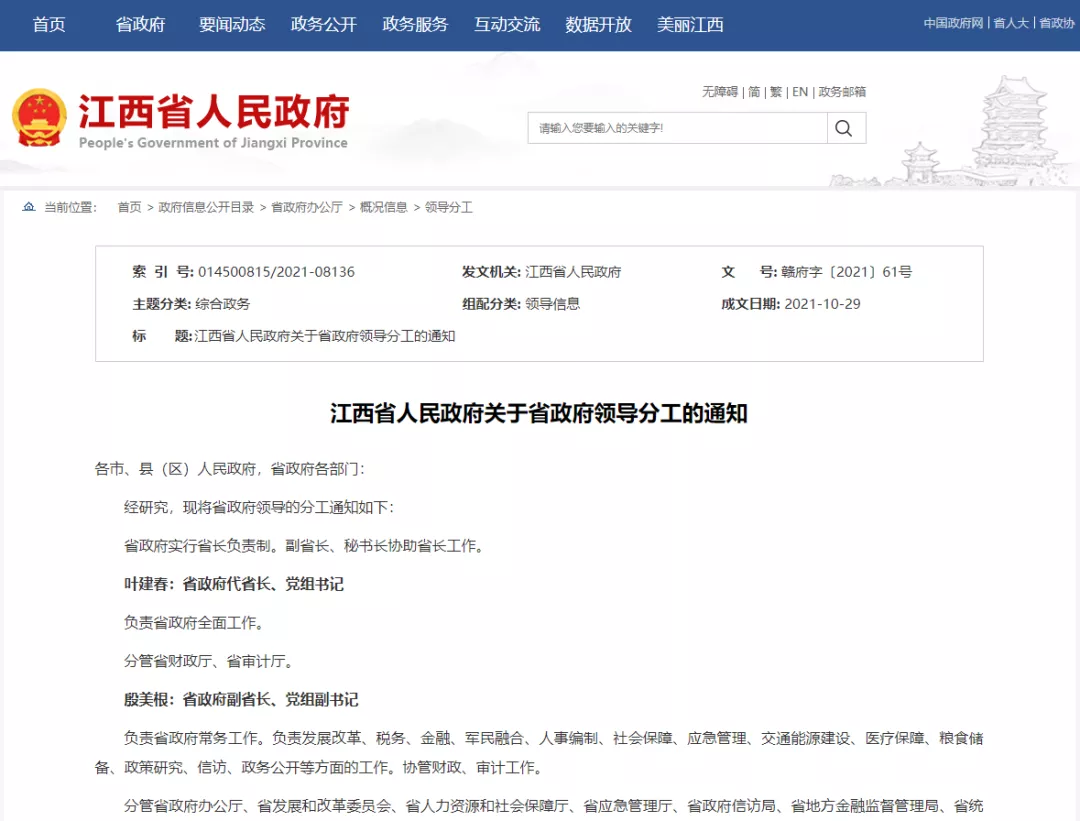The height and width of the screenshot is (821, 1080).
Task: Open the 数据开放 section
Action: tap(597, 24)
